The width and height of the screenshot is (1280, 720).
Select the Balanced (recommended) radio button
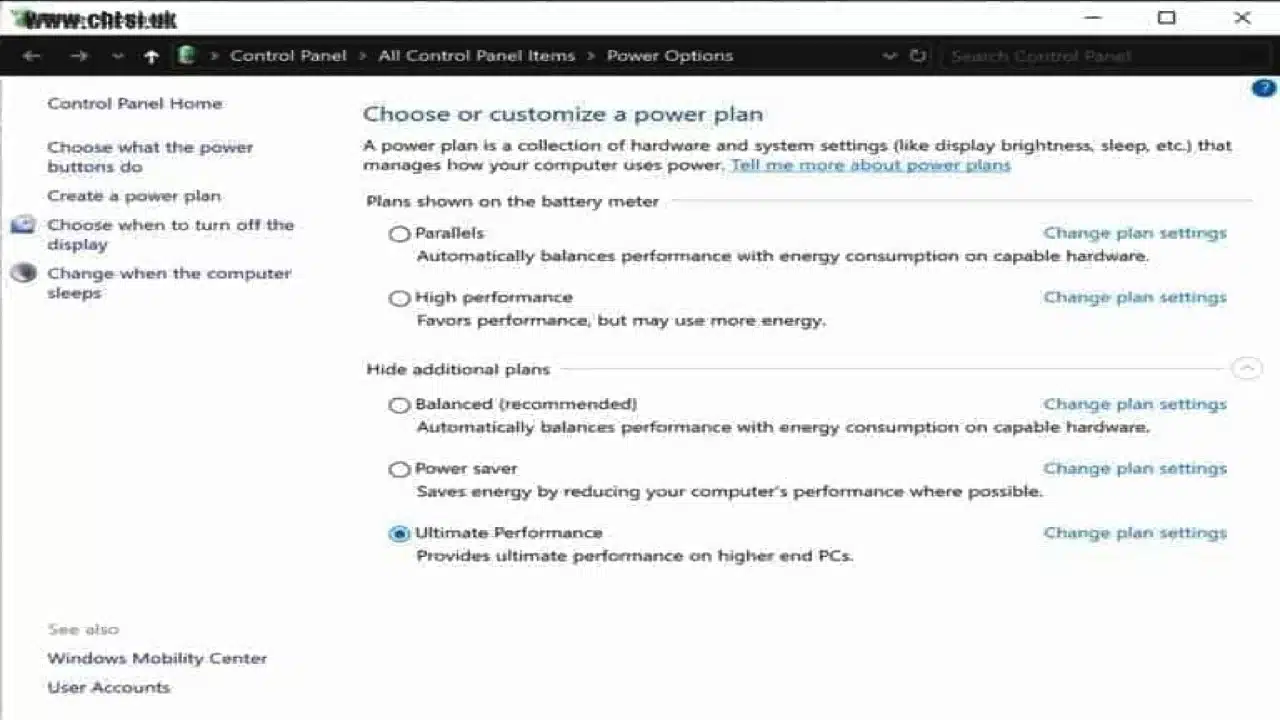[x=400, y=405]
